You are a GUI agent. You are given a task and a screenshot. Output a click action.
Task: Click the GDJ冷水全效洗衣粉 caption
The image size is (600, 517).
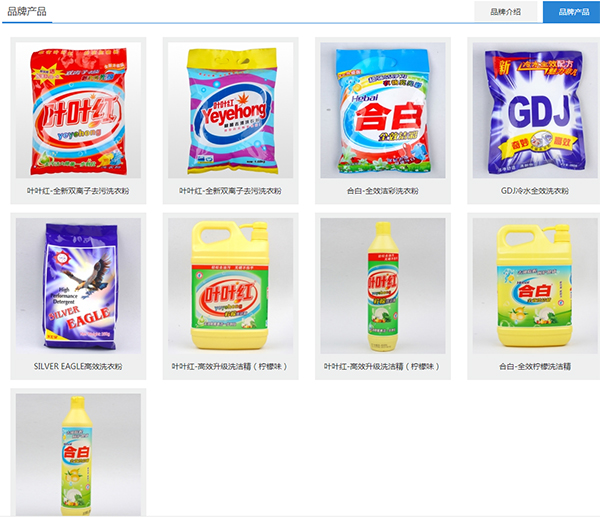[x=535, y=191]
